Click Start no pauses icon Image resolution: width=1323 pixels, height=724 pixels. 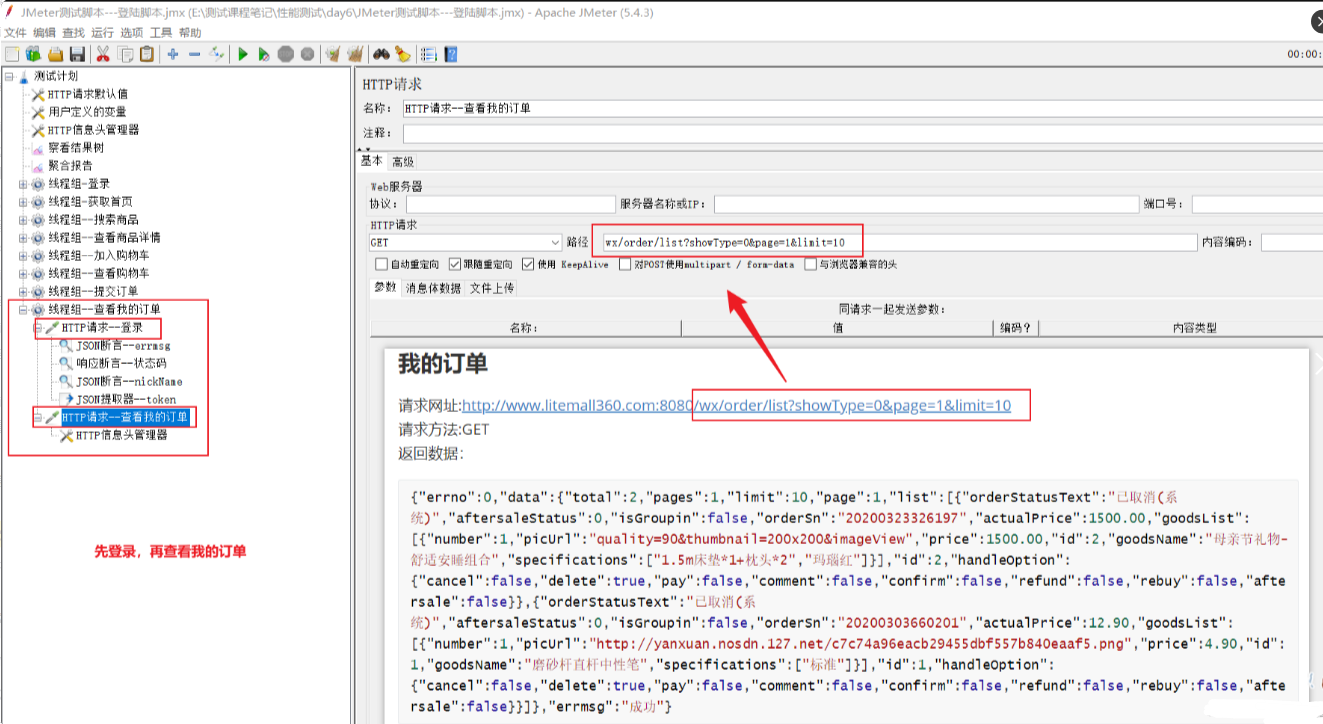(264, 54)
